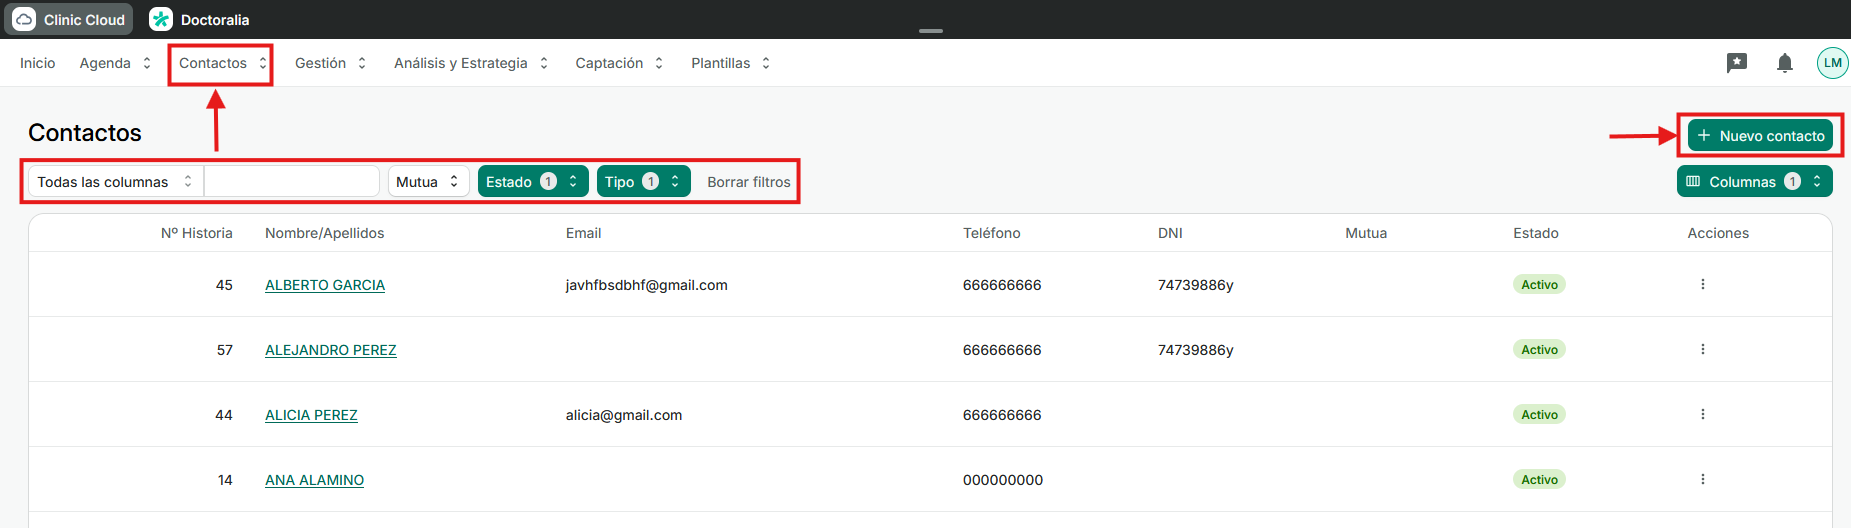This screenshot has width=1851, height=528.
Task: Switch to Clinic Cloud app tab
Action: [x=69, y=20]
